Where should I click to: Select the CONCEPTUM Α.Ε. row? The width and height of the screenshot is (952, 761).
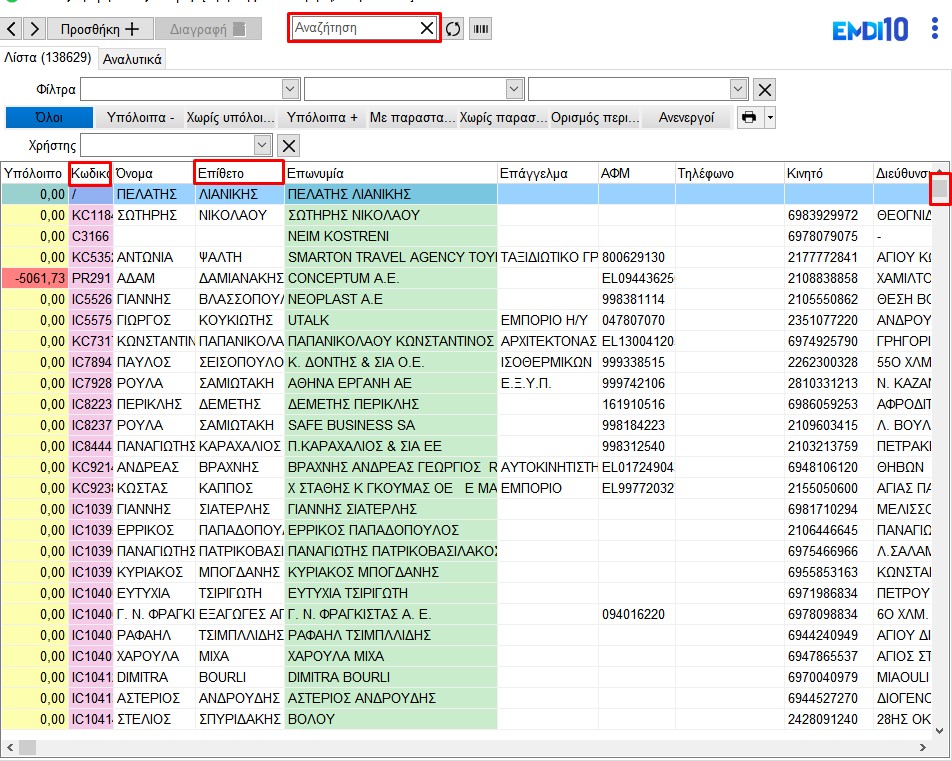(466, 278)
